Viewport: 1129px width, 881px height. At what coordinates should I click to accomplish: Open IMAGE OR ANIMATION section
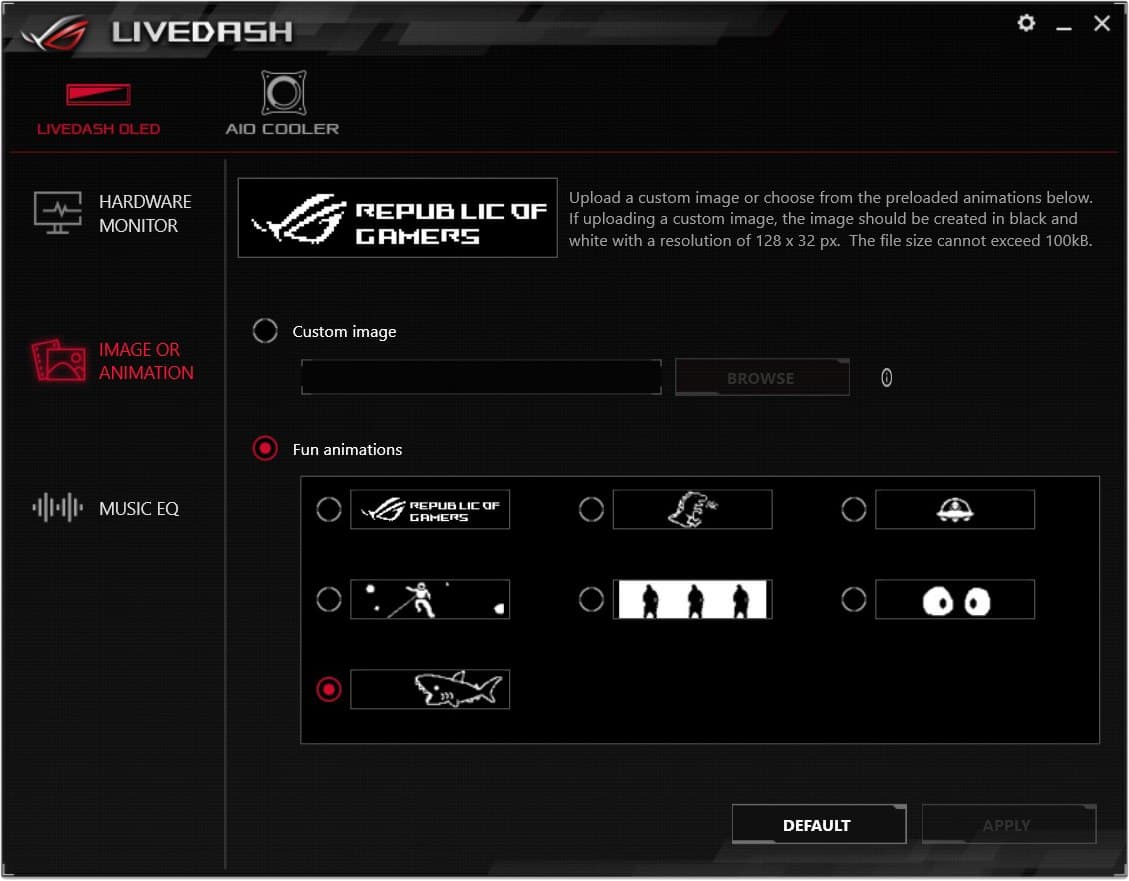[x=112, y=361]
